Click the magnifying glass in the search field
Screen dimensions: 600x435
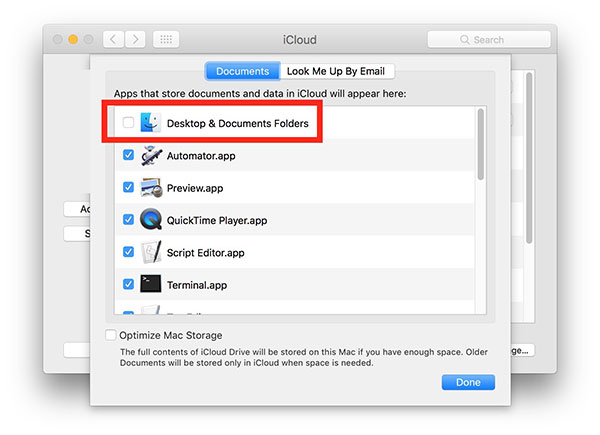(465, 40)
